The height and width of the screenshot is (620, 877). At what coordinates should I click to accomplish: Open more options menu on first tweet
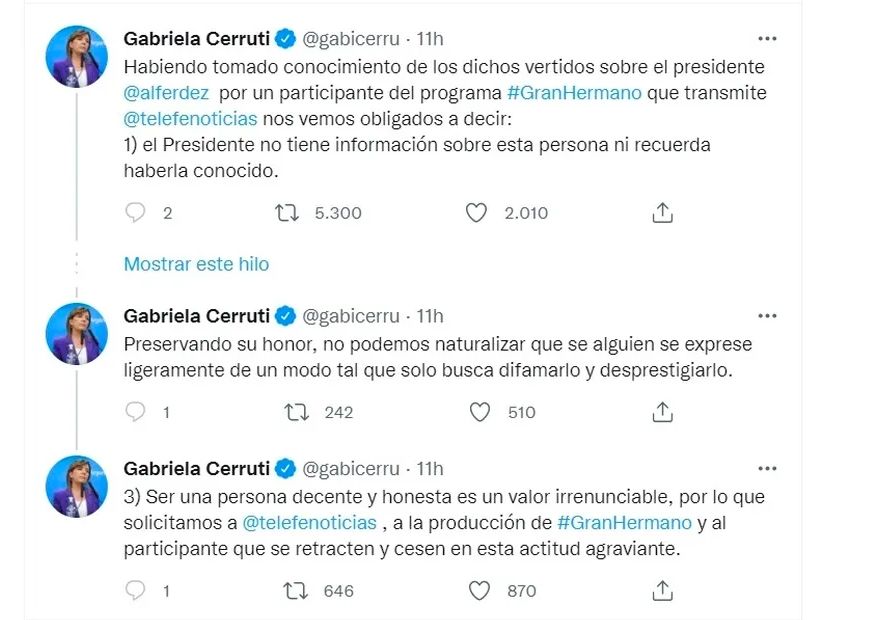click(767, 39)
